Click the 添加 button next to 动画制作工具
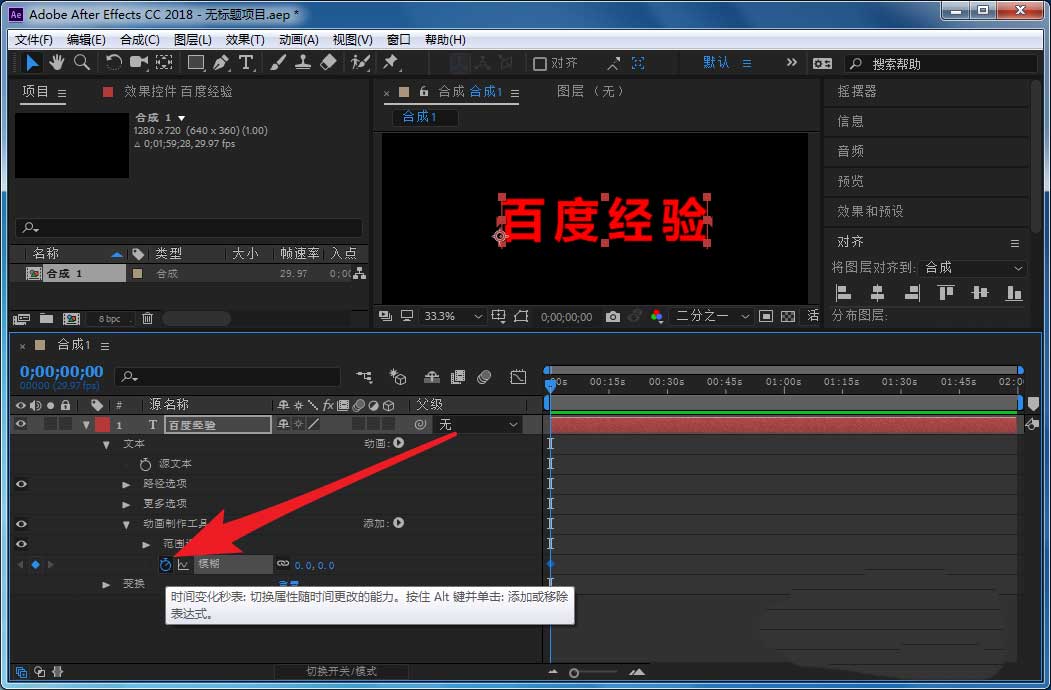The height and width of the screenshot is (690, 1051). [400, 524]
